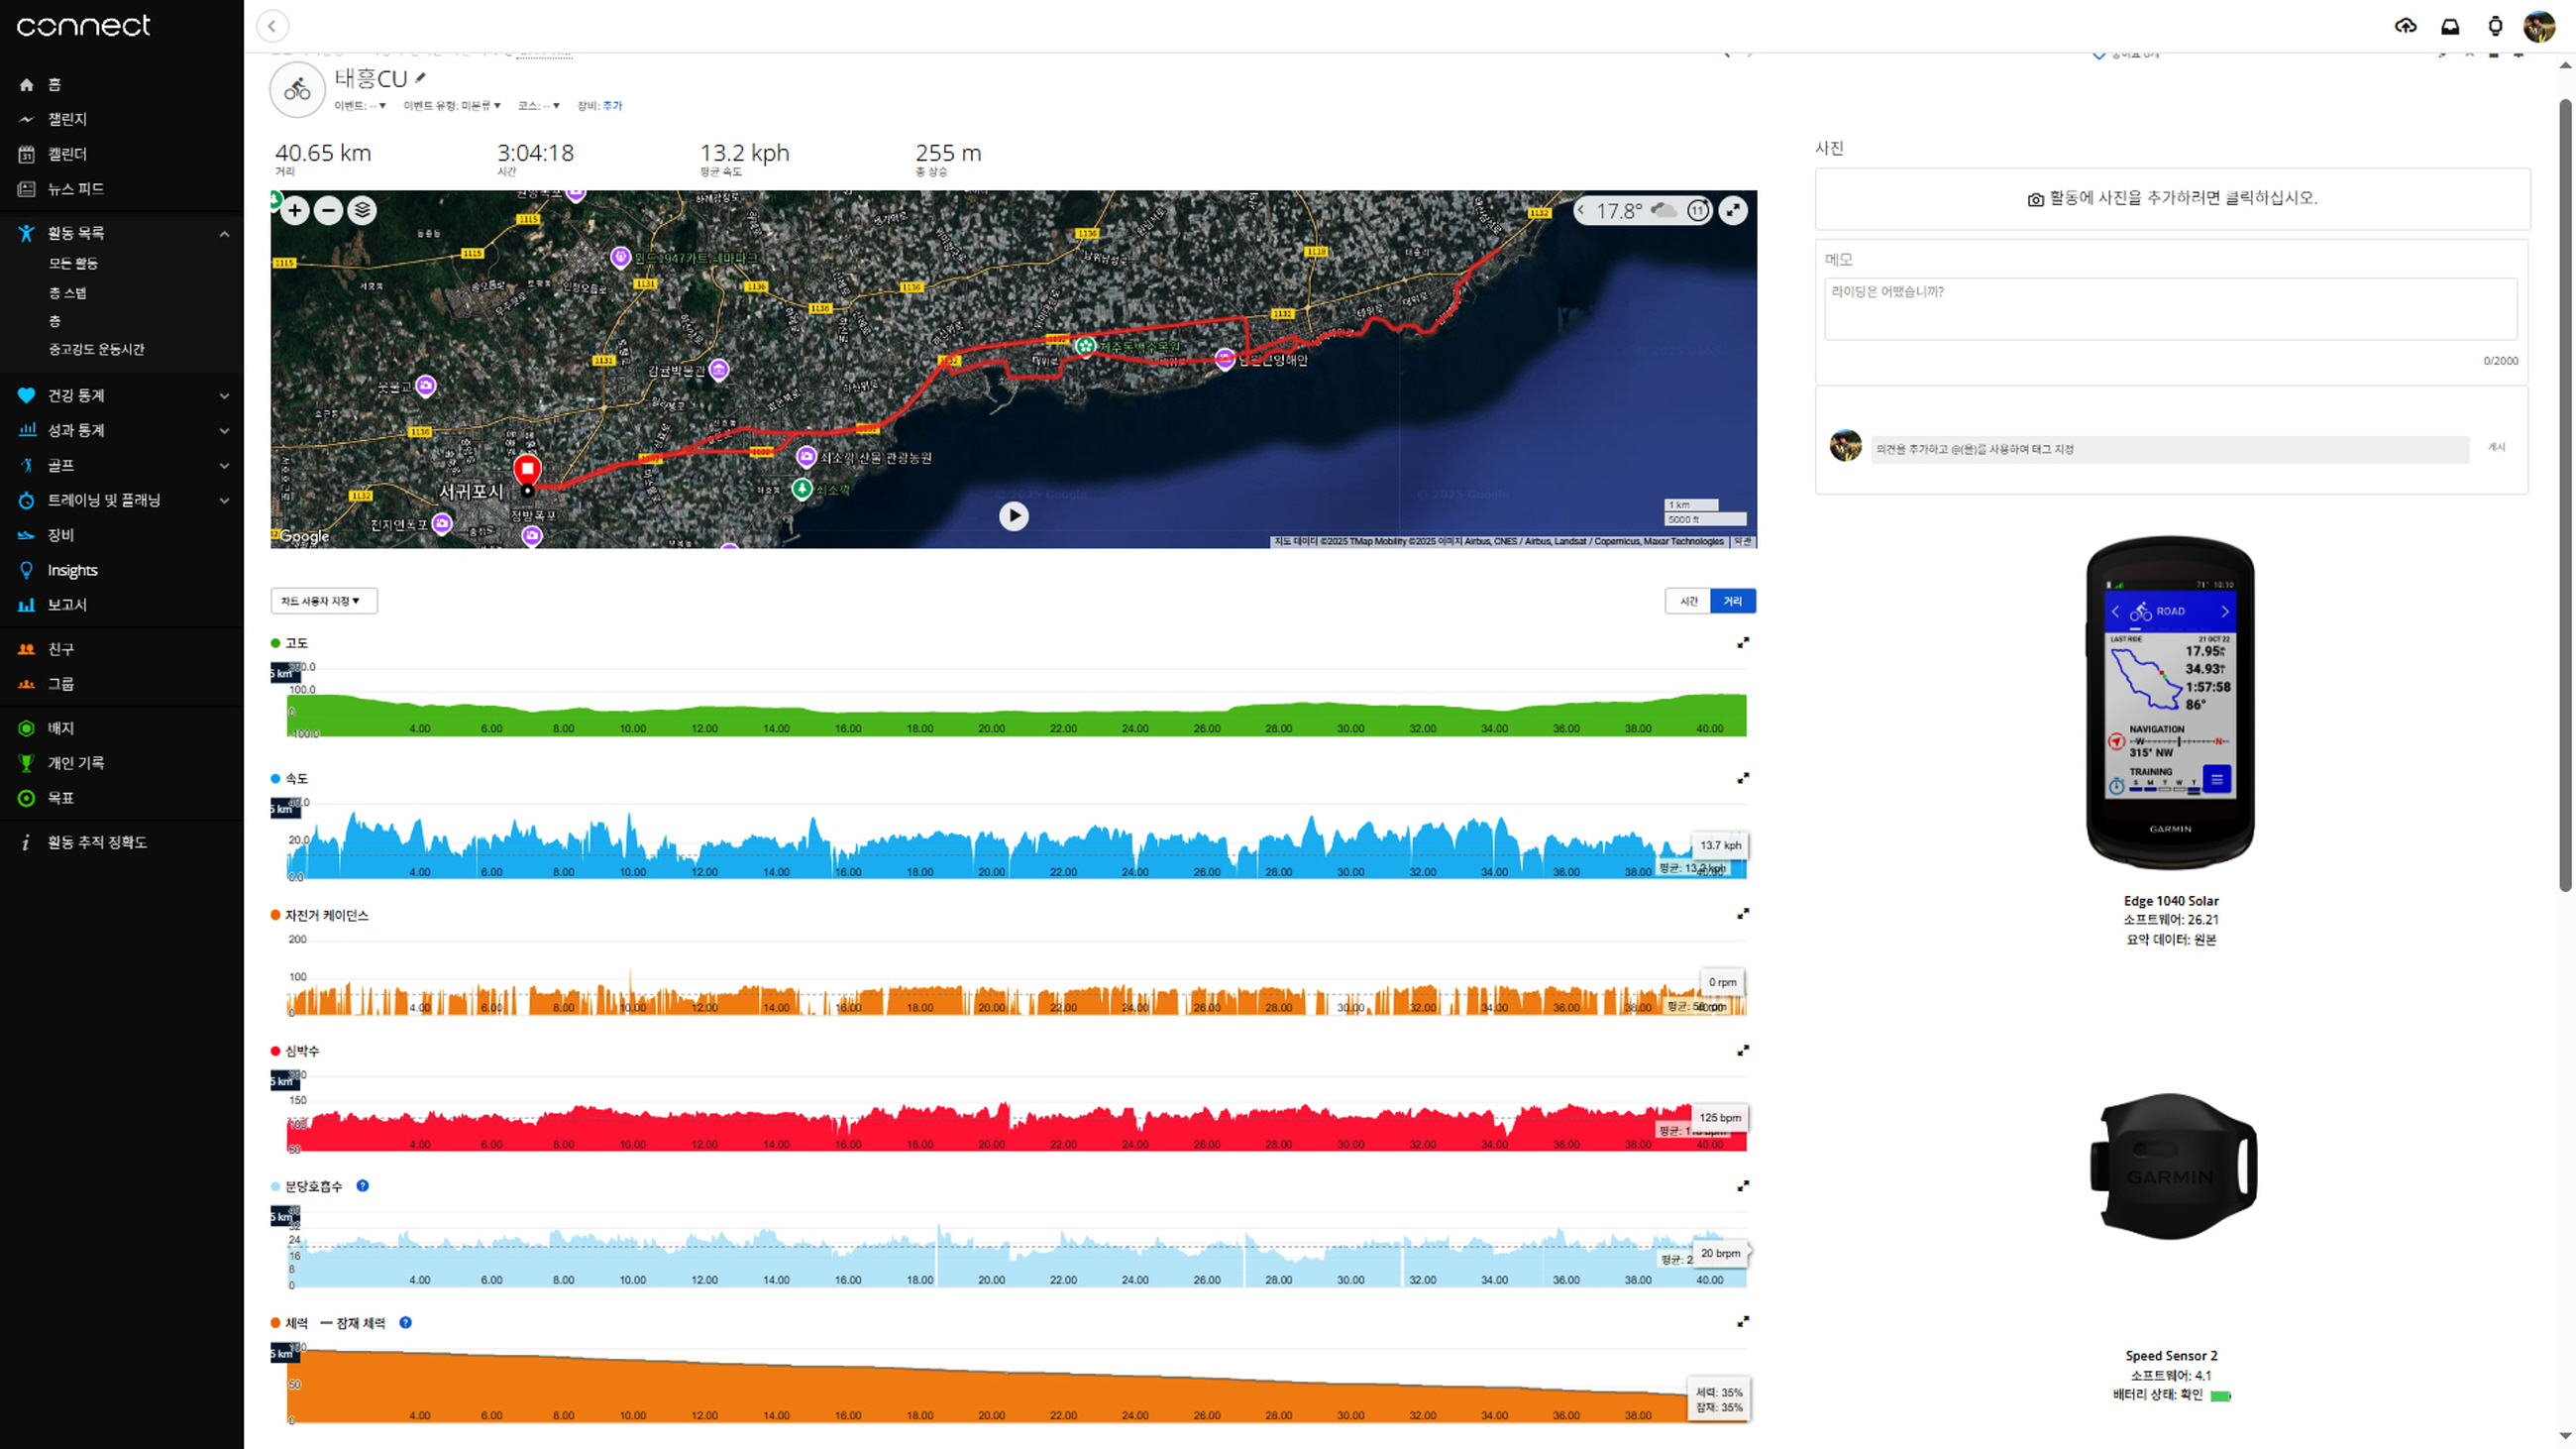The image size is (2576, 1449).
Task: Open 챌린지 from the sidebar
Action: [x=67, y=119]
